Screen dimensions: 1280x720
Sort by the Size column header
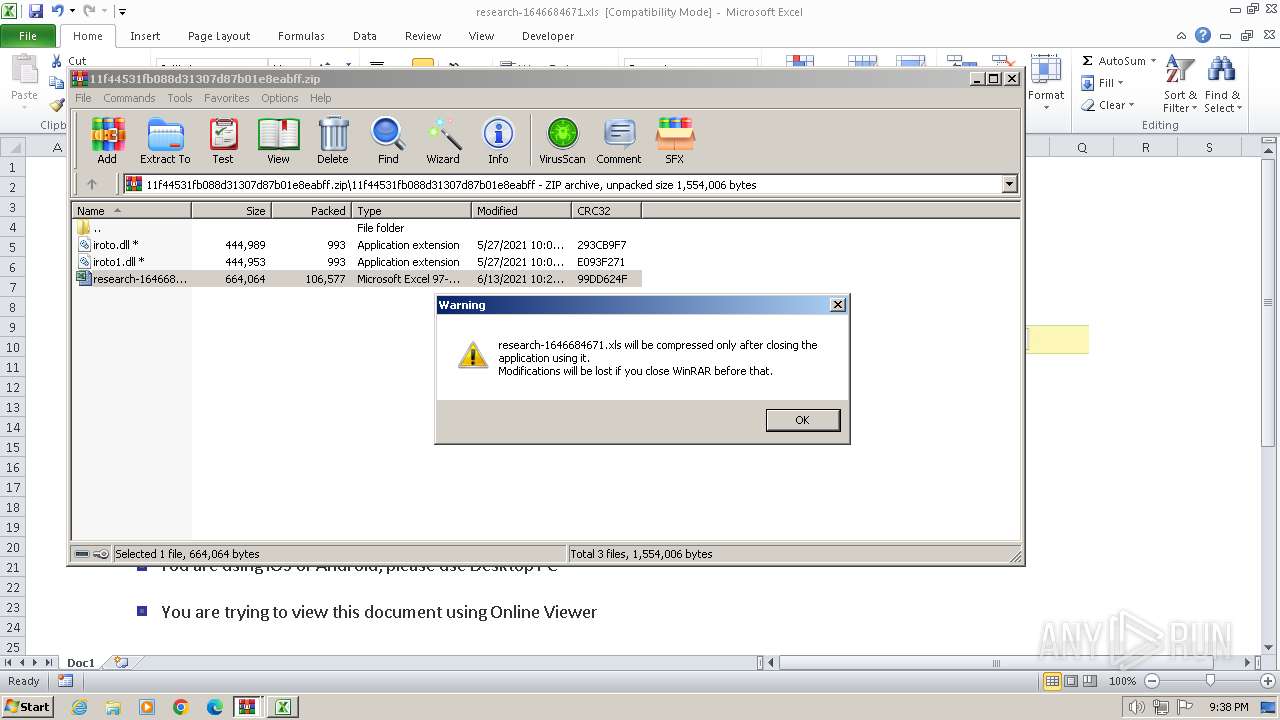231,211
